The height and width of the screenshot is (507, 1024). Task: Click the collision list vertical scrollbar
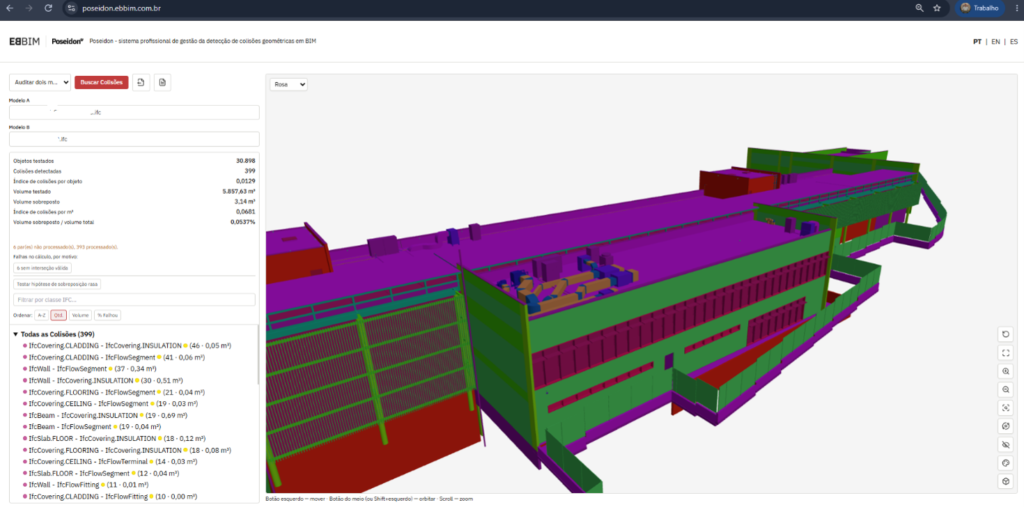click(x=259, y=356)
